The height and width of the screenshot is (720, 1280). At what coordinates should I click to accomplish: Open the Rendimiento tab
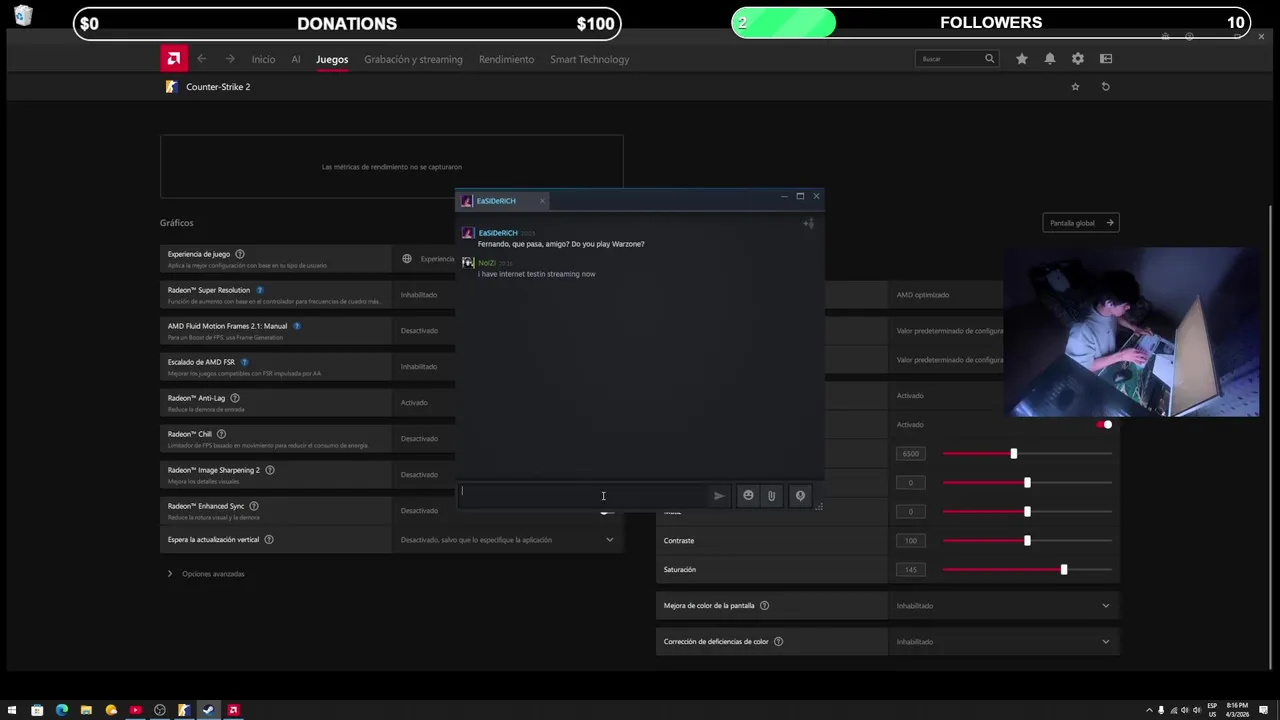tap(506, 60)
